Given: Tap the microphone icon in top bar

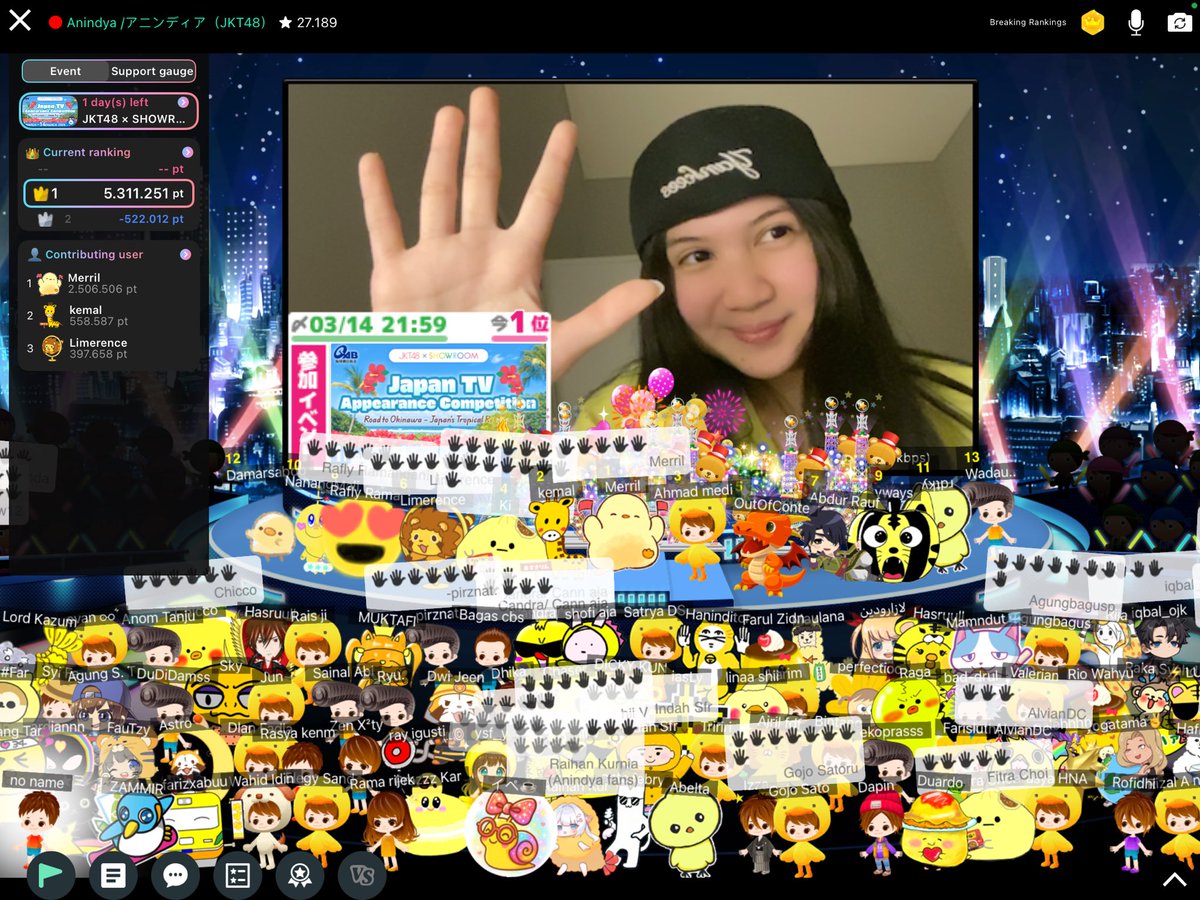Looking at the screenshot, I should (1135, 22).
